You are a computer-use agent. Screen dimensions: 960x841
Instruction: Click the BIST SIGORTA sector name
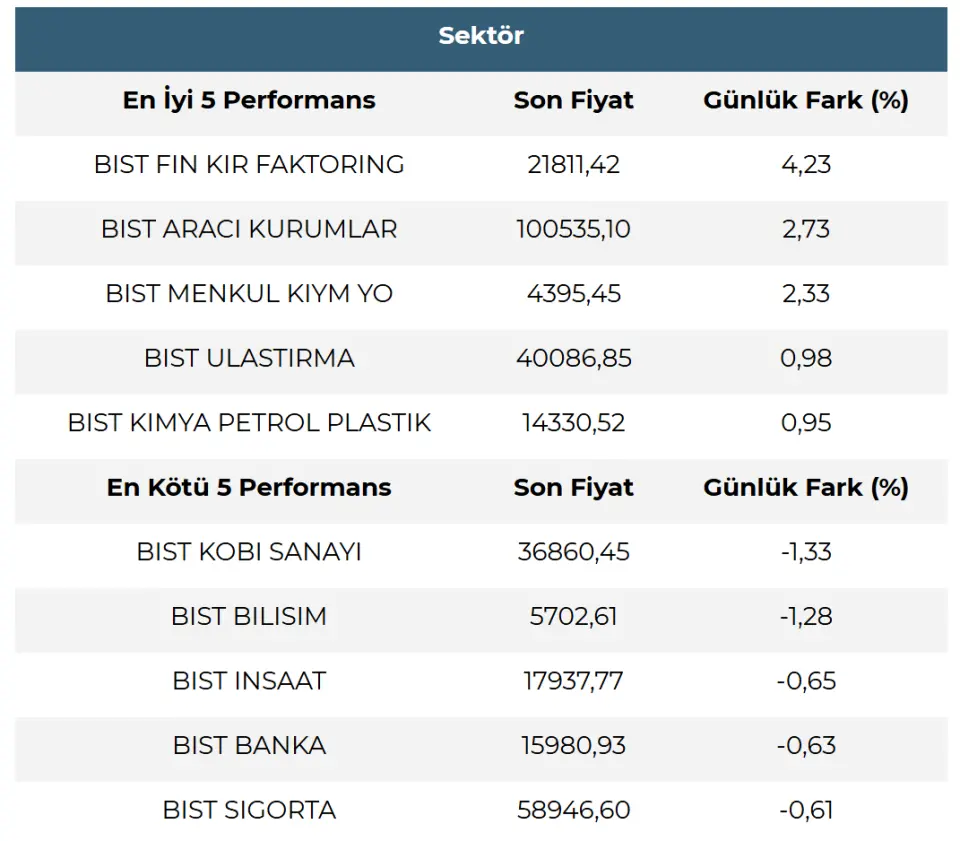(x=249, y=810)
